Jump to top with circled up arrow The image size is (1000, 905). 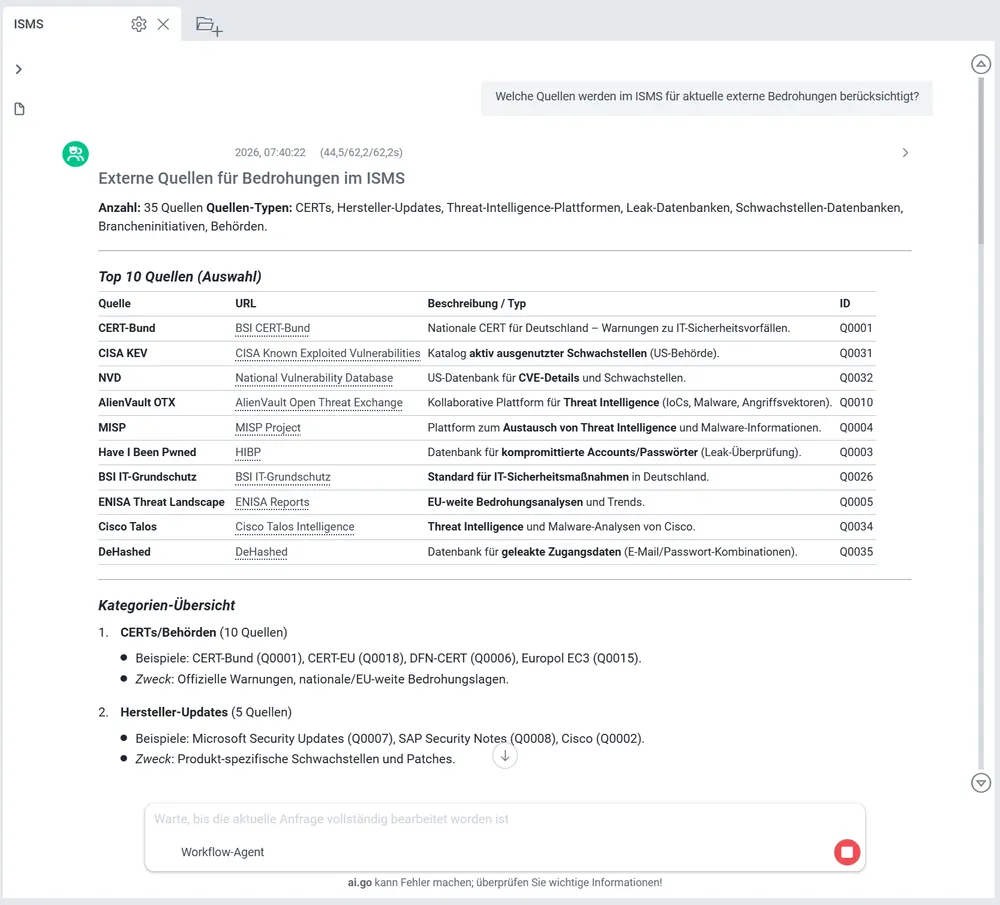pyautogui.click(x=980, y=64)
